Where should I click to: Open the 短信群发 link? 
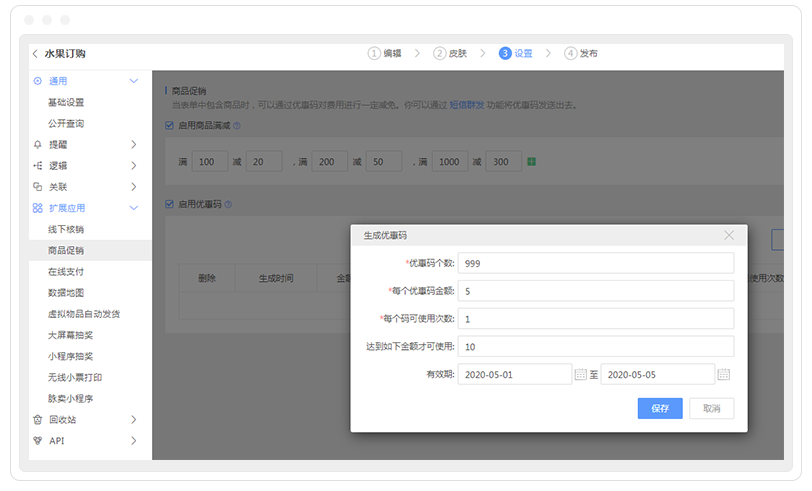(466, 105)
